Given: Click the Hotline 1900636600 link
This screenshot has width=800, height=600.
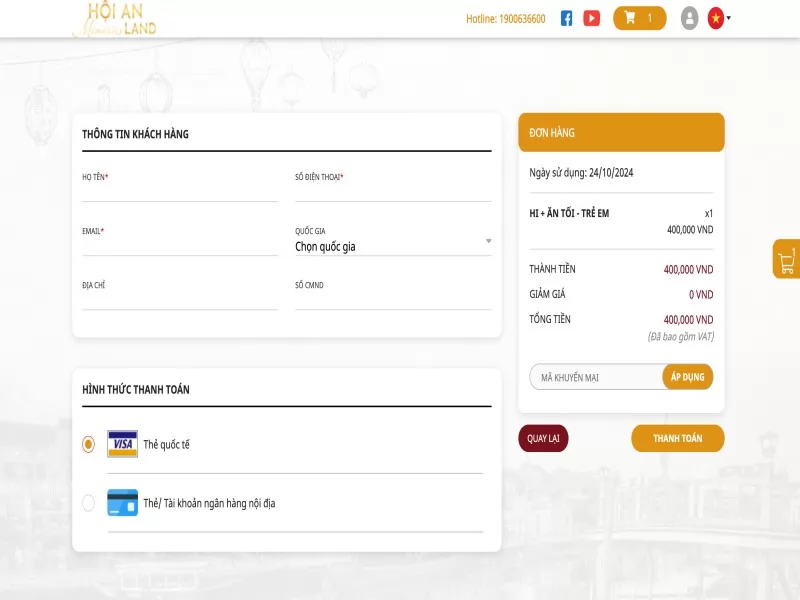Looking at the screenshot, I should pyautogui.click(x=505, y=19).
